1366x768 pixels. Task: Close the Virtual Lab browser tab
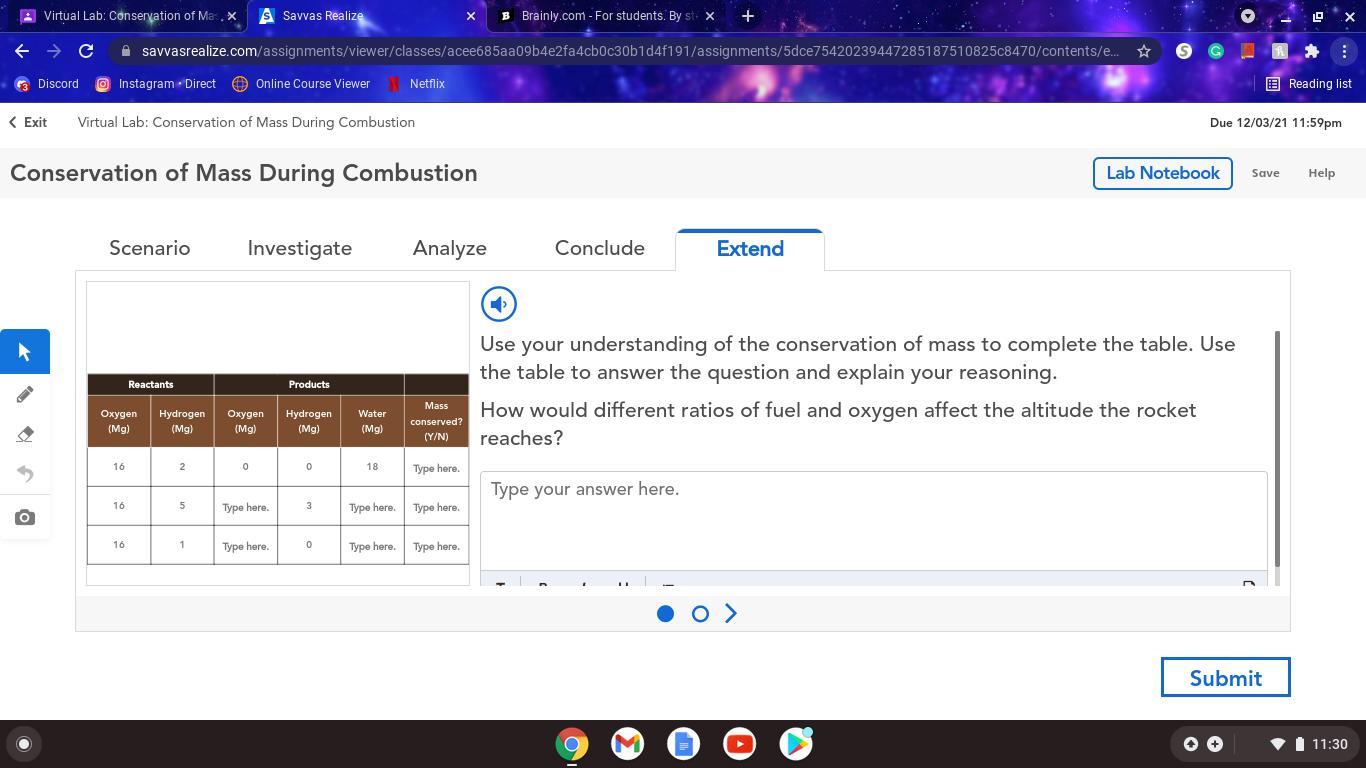pyautogui.click(x=232, y=16)
